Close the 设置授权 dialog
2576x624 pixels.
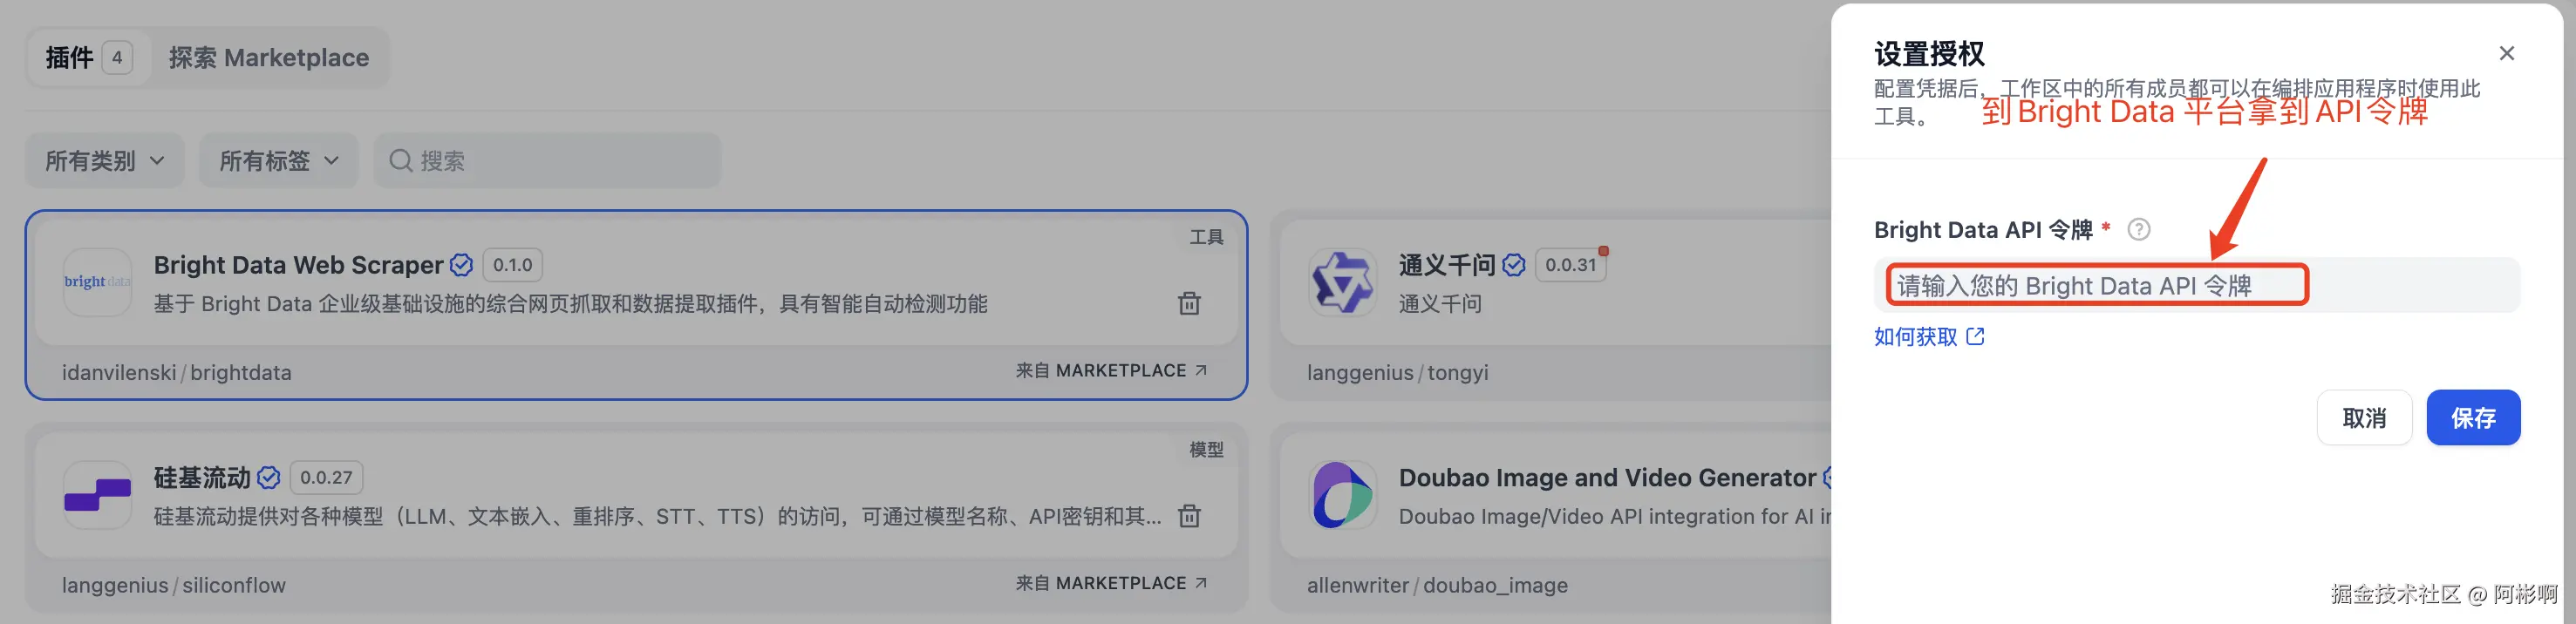[x=2506, y=54]
